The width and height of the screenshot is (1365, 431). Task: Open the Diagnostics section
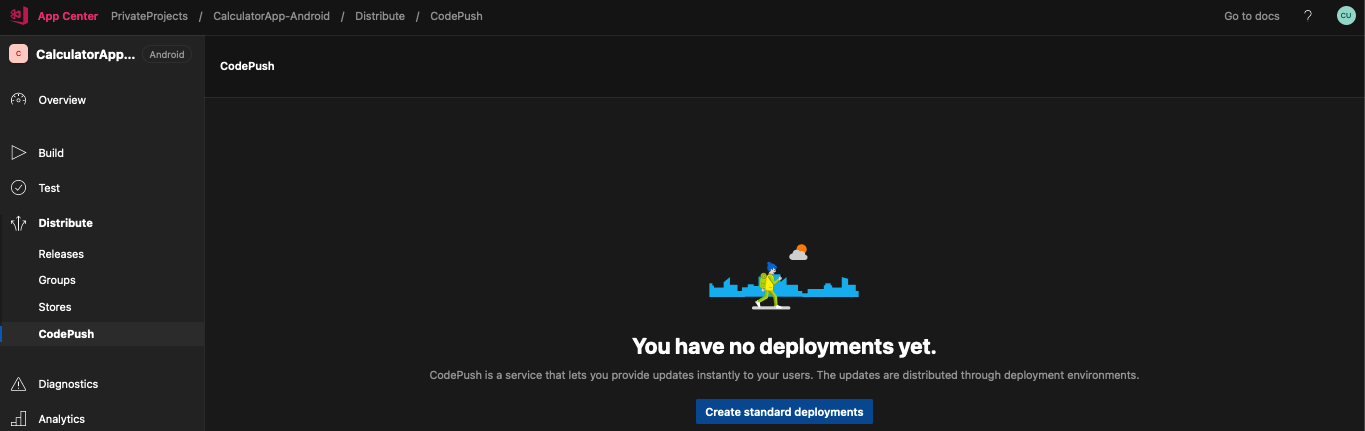point(68,384)
